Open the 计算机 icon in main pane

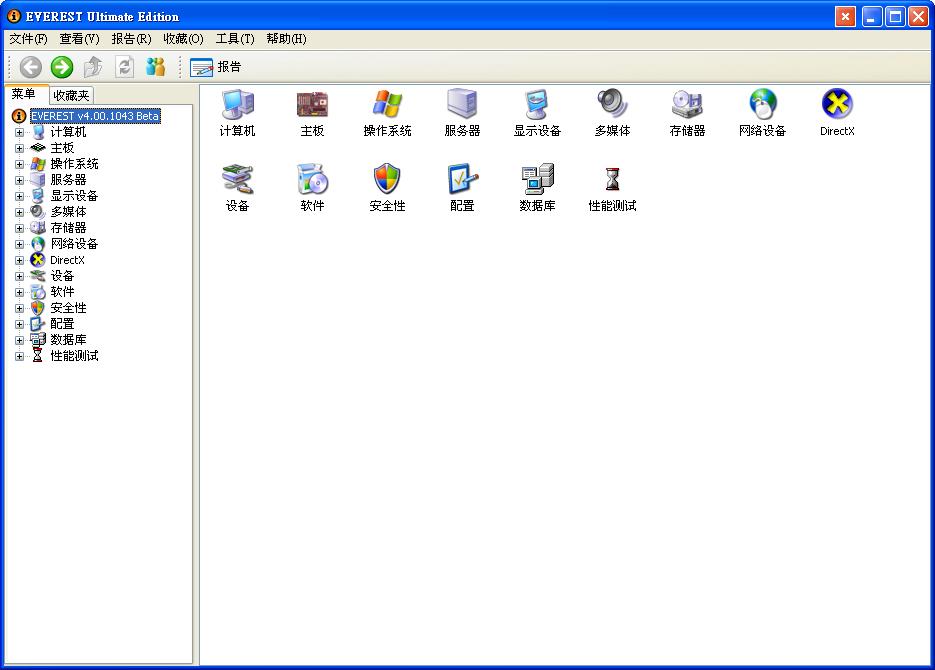point(237,105)
